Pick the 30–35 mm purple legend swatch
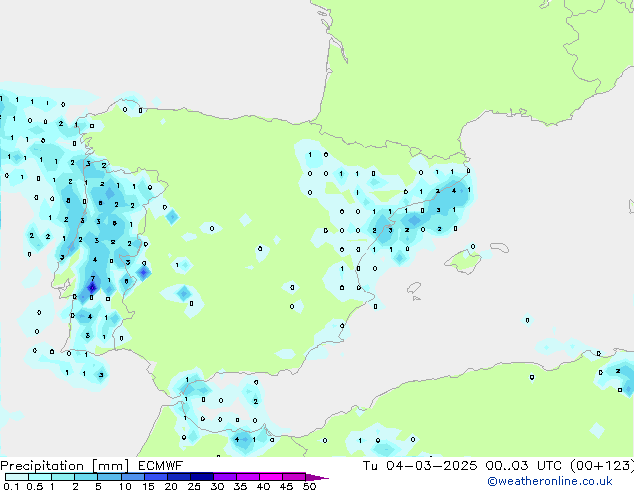Viewport: 634px width, 490px height. click(x=224, y=477)
